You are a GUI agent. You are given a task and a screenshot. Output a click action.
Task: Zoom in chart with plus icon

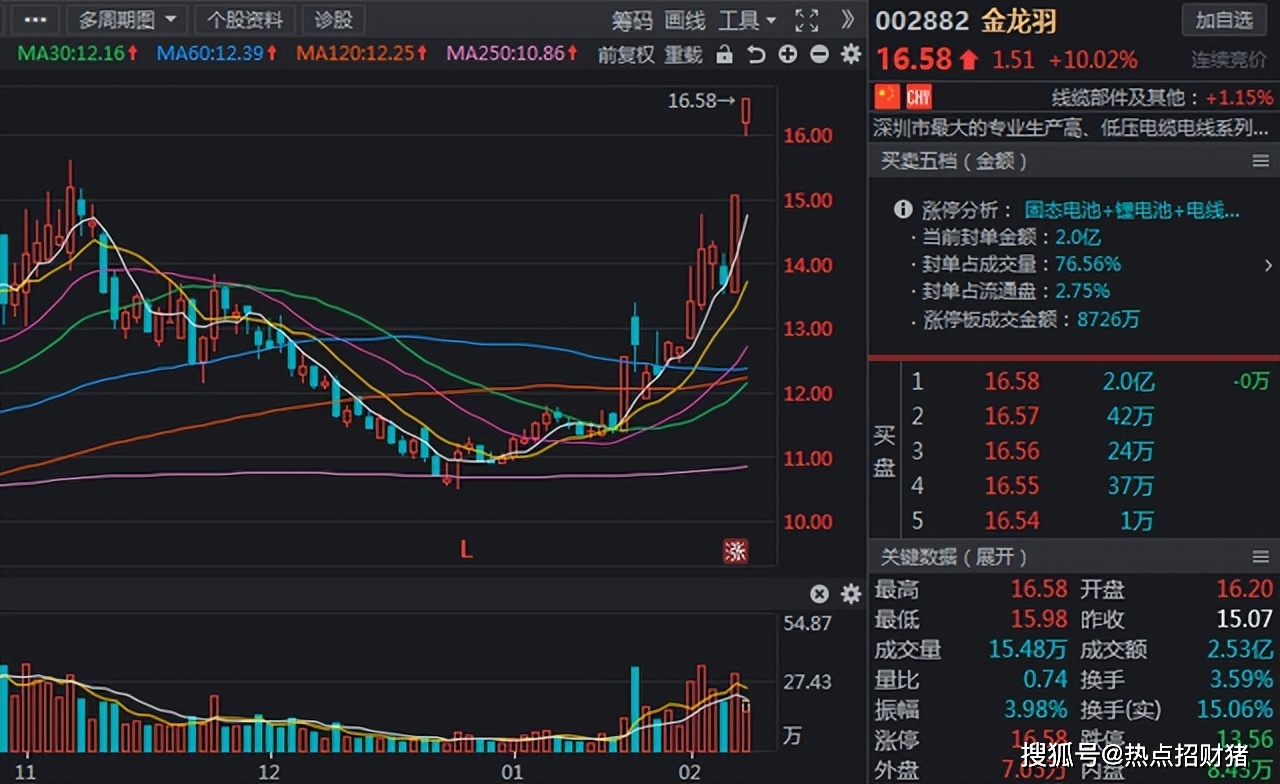point(788,54)
